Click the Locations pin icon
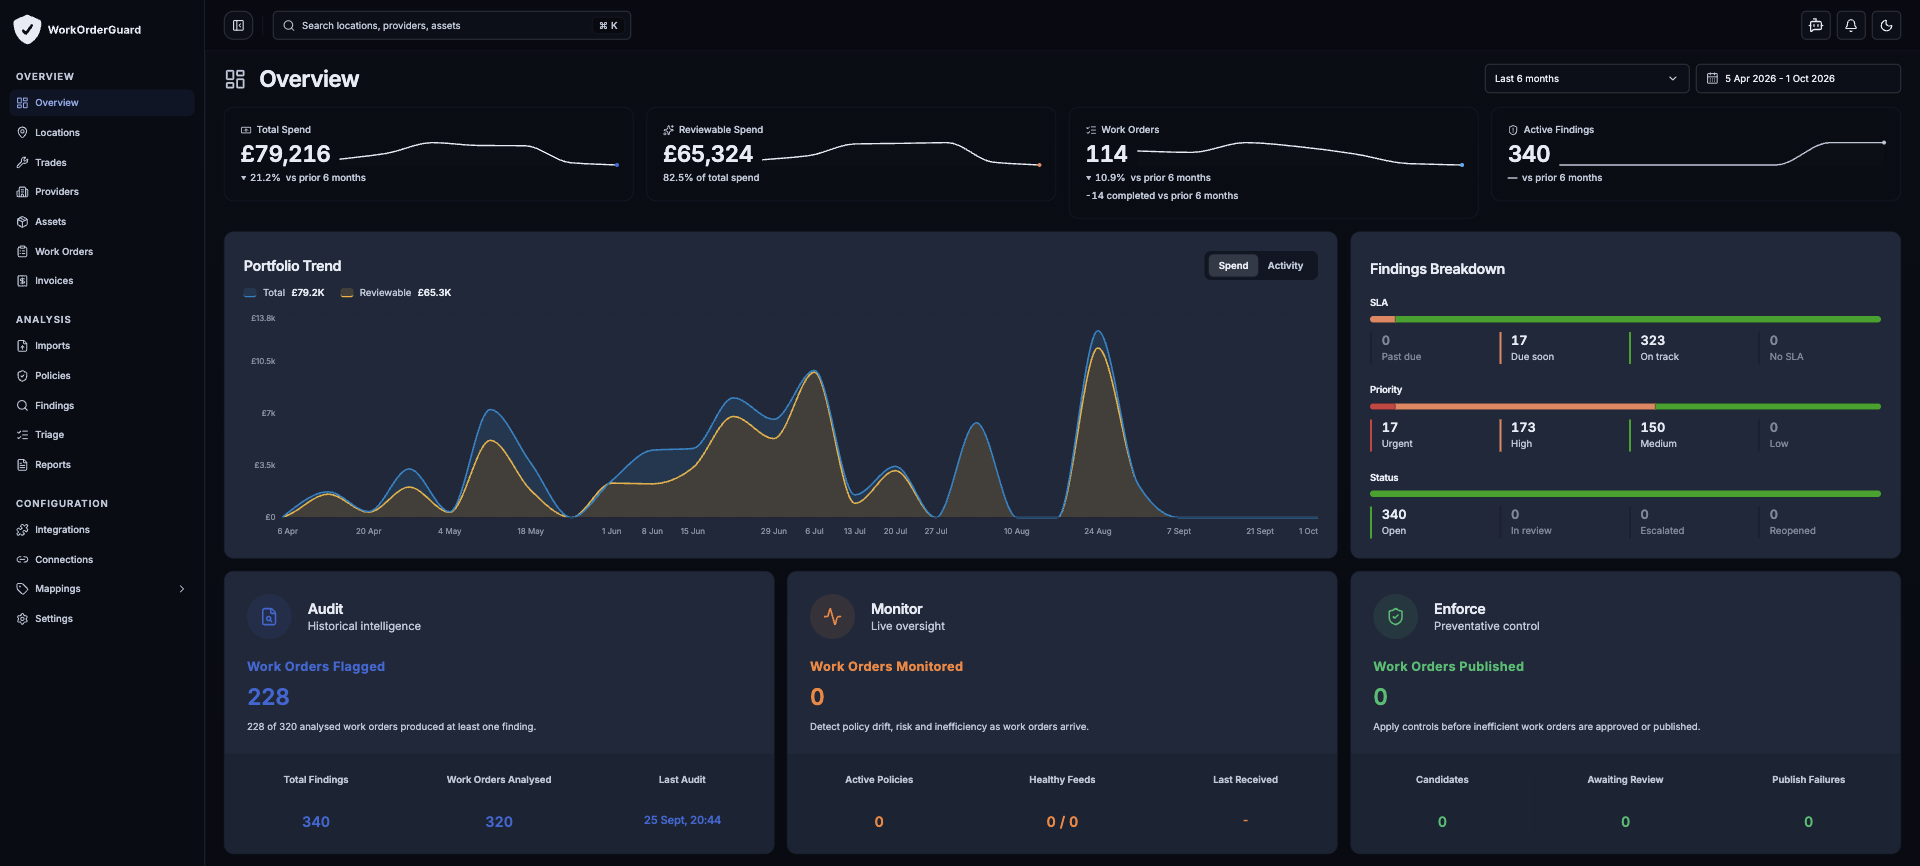Image resolution: width=1920 pixels, height=866 pixels. 22,132
